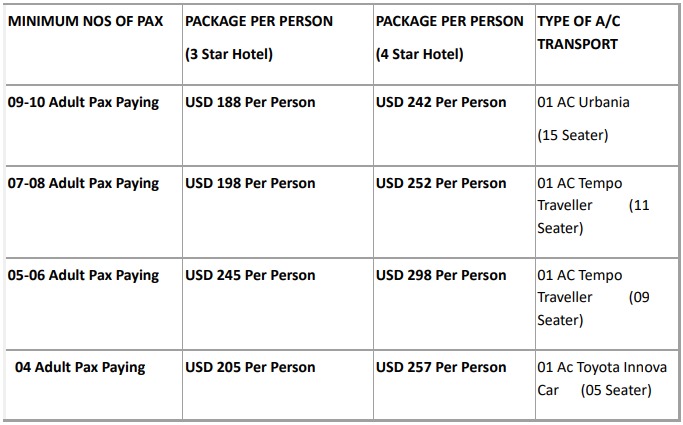Select the Tempo Traveller 11 Seater cell
This screenshot has width=683, height=425.
click(593, 205)
